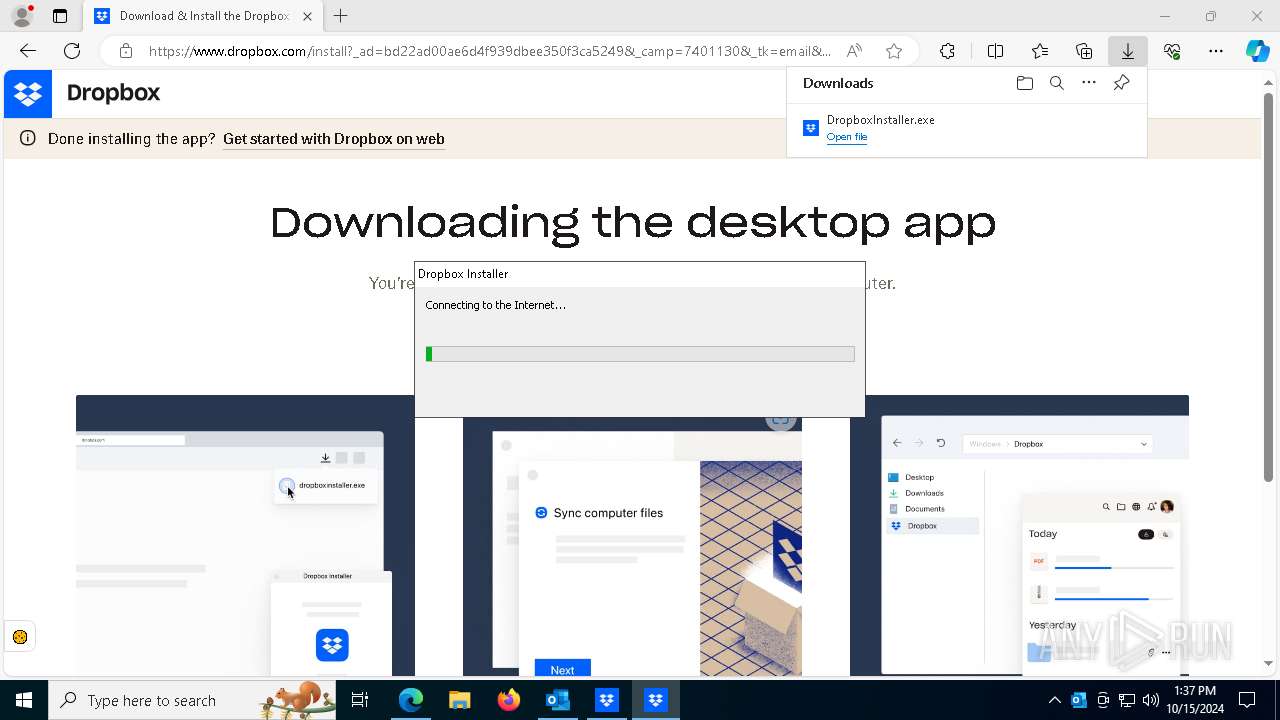This screenshot has height=720, width=1280.
Task: Click the Dropbox wordmark text
Action: (x=114, y=93)
